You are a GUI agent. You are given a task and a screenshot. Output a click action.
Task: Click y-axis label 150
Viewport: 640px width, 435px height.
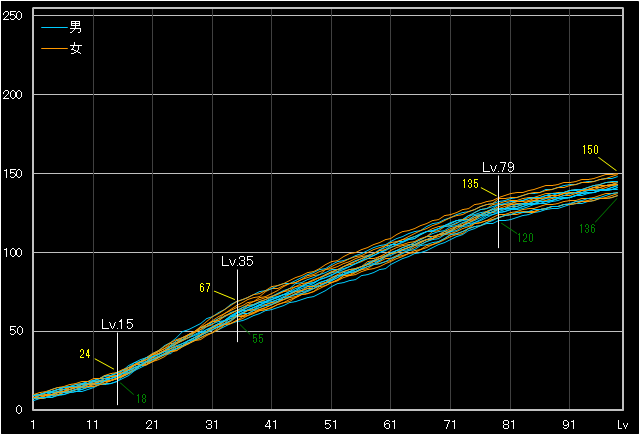click(12, 174)
